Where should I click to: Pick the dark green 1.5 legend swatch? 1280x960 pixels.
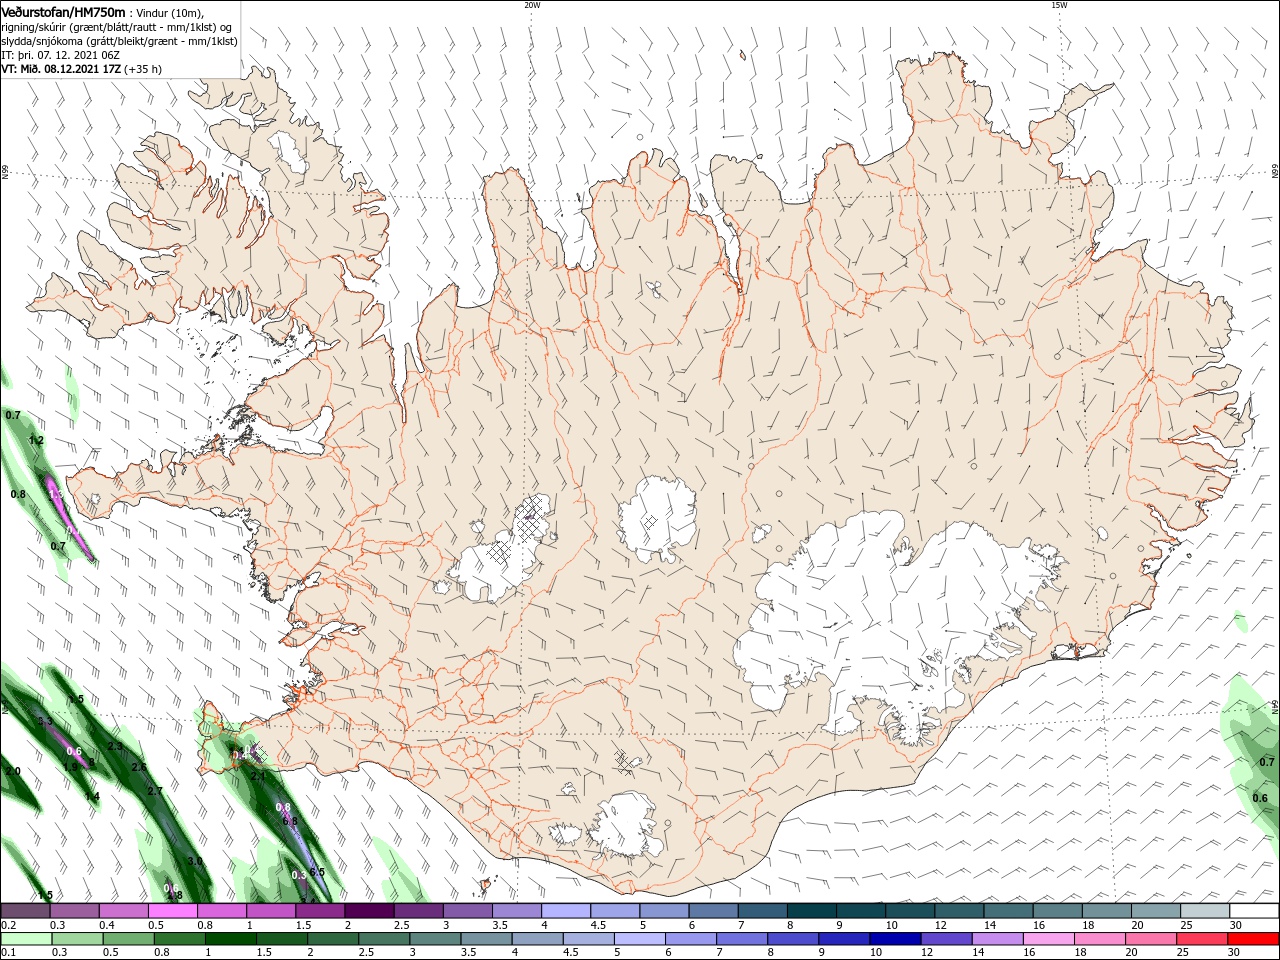point(281,939)
